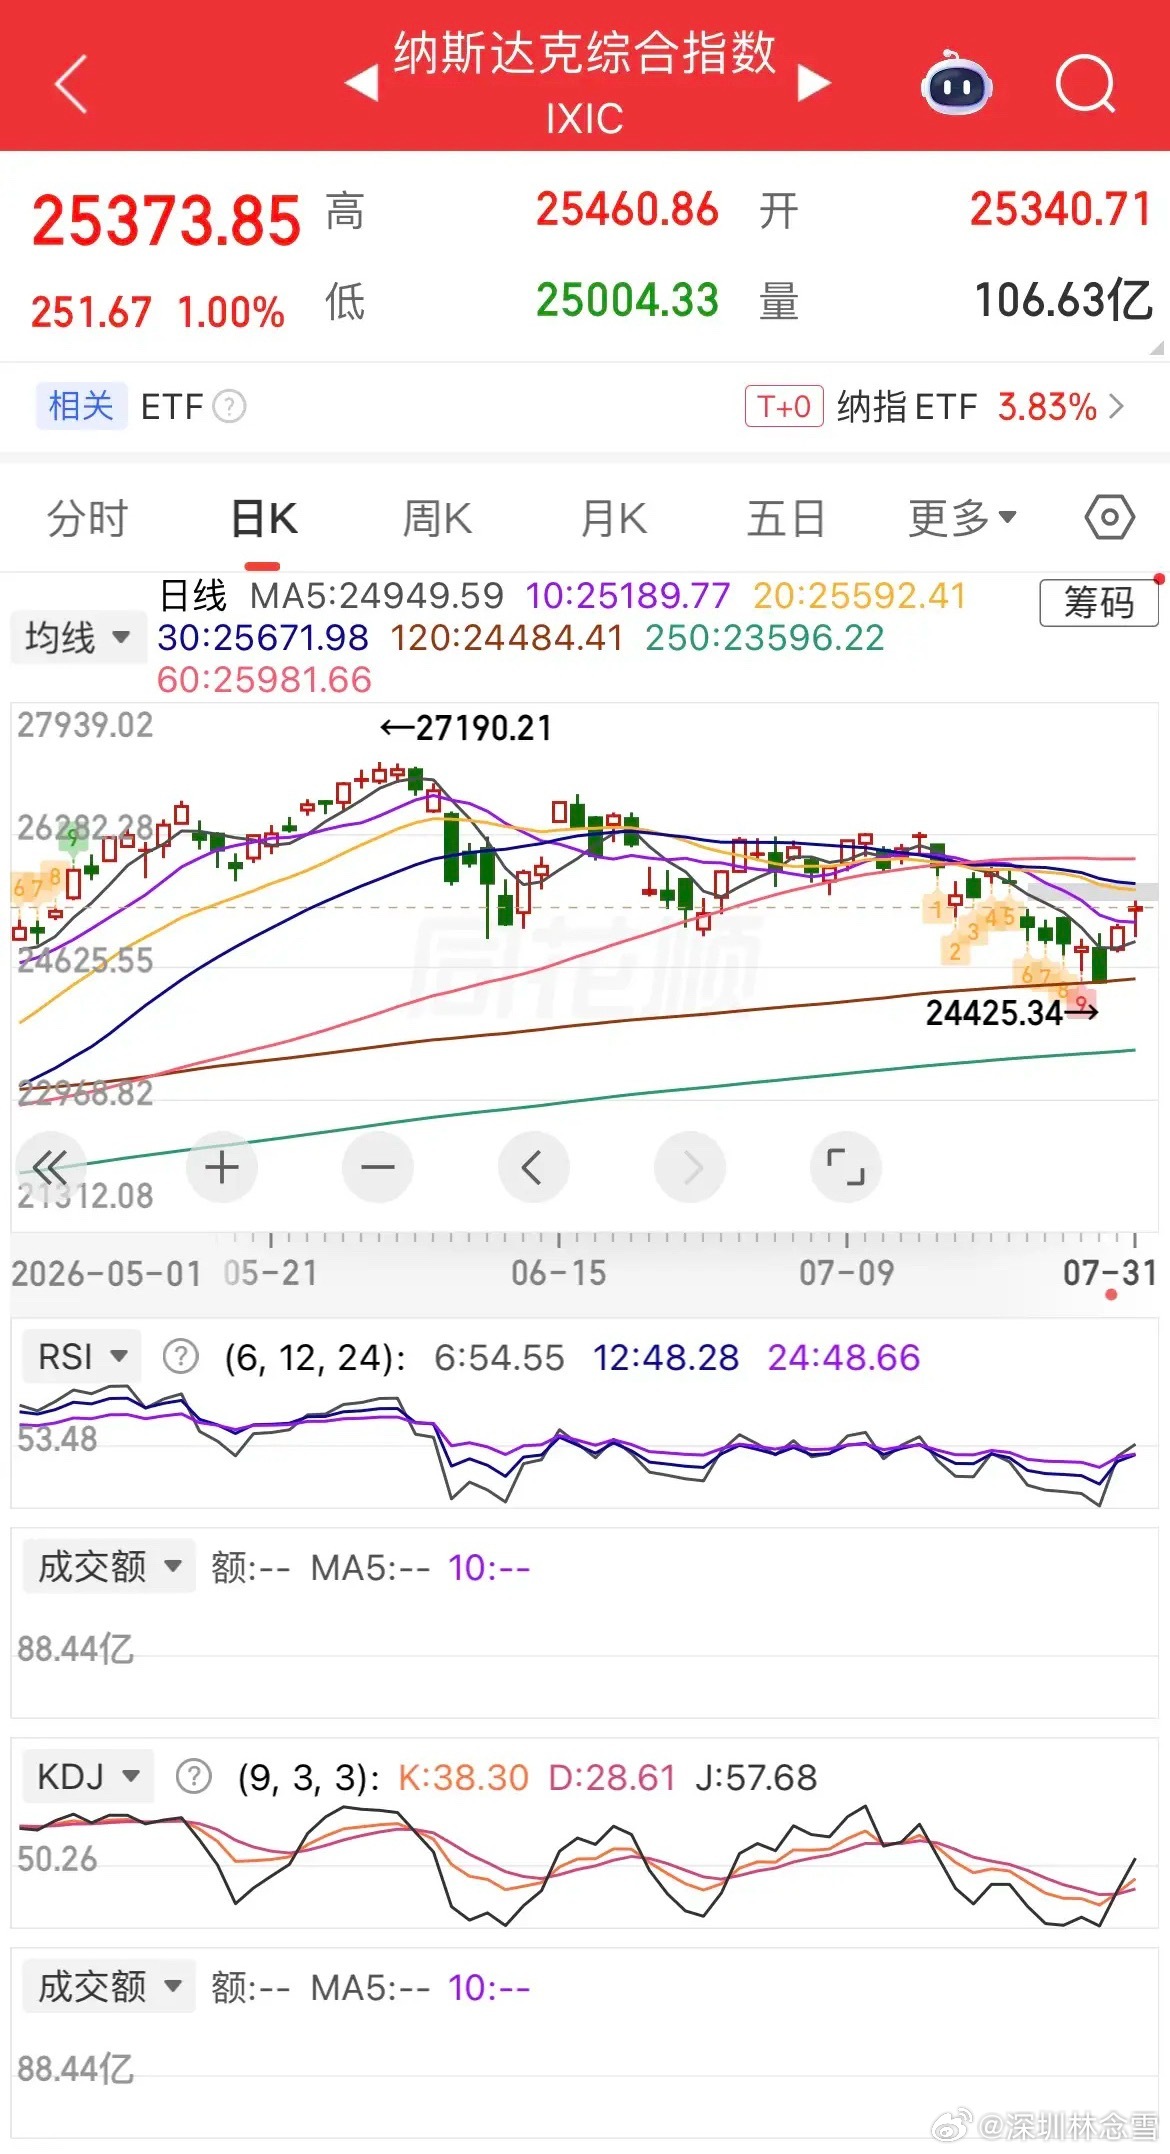This screenshot has width=1170, height=2154.
Task: Open the RSI indicator dropdown
Action: pos(82,1357)
